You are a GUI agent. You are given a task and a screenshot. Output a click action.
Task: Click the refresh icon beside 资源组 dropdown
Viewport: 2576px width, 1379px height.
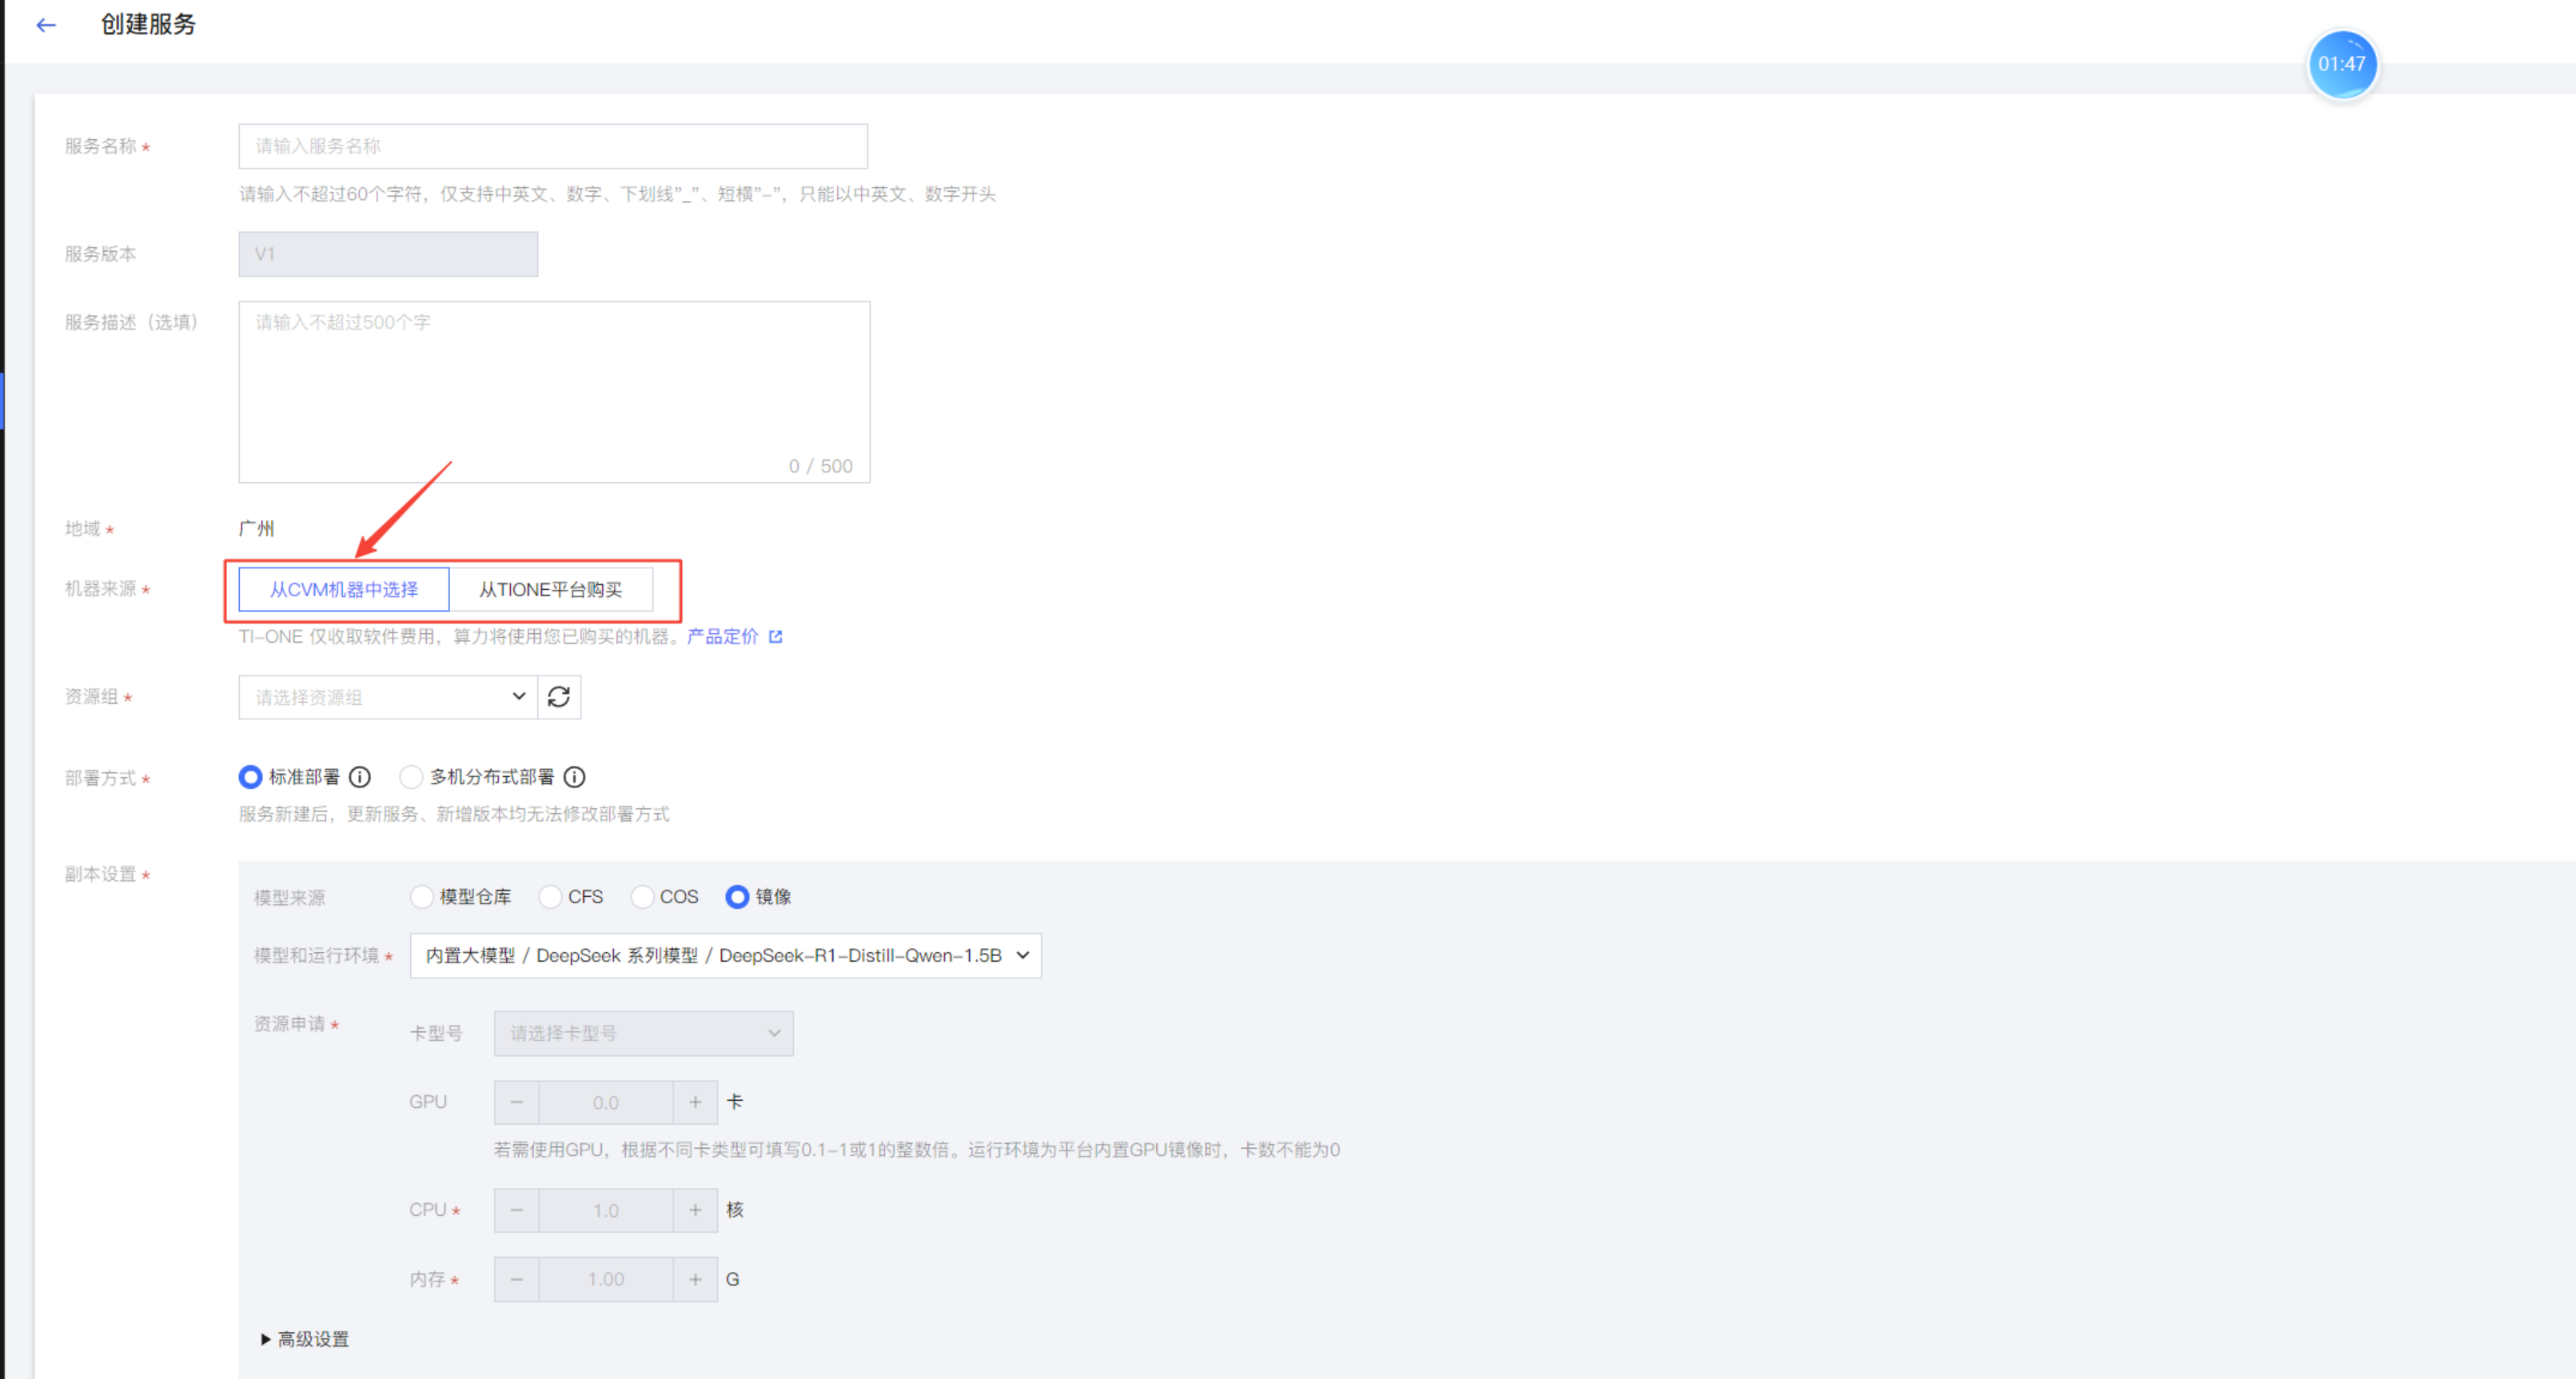(x=559, y=697)
